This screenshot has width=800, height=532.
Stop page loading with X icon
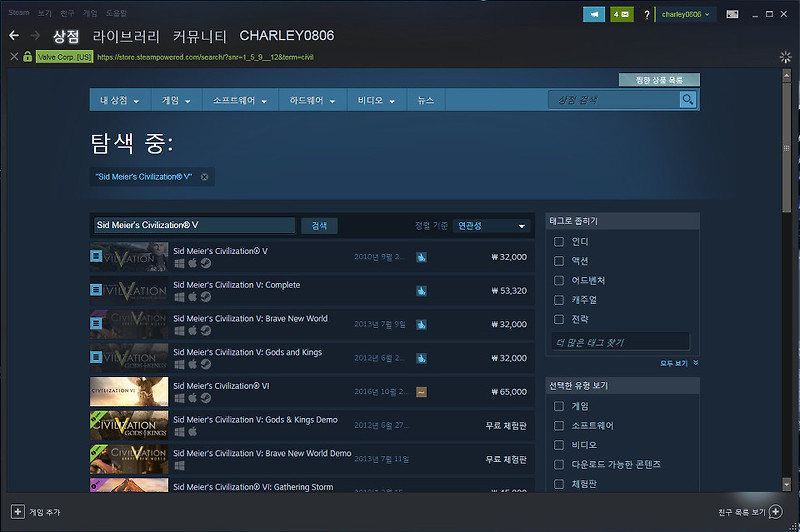click(14, 57)
